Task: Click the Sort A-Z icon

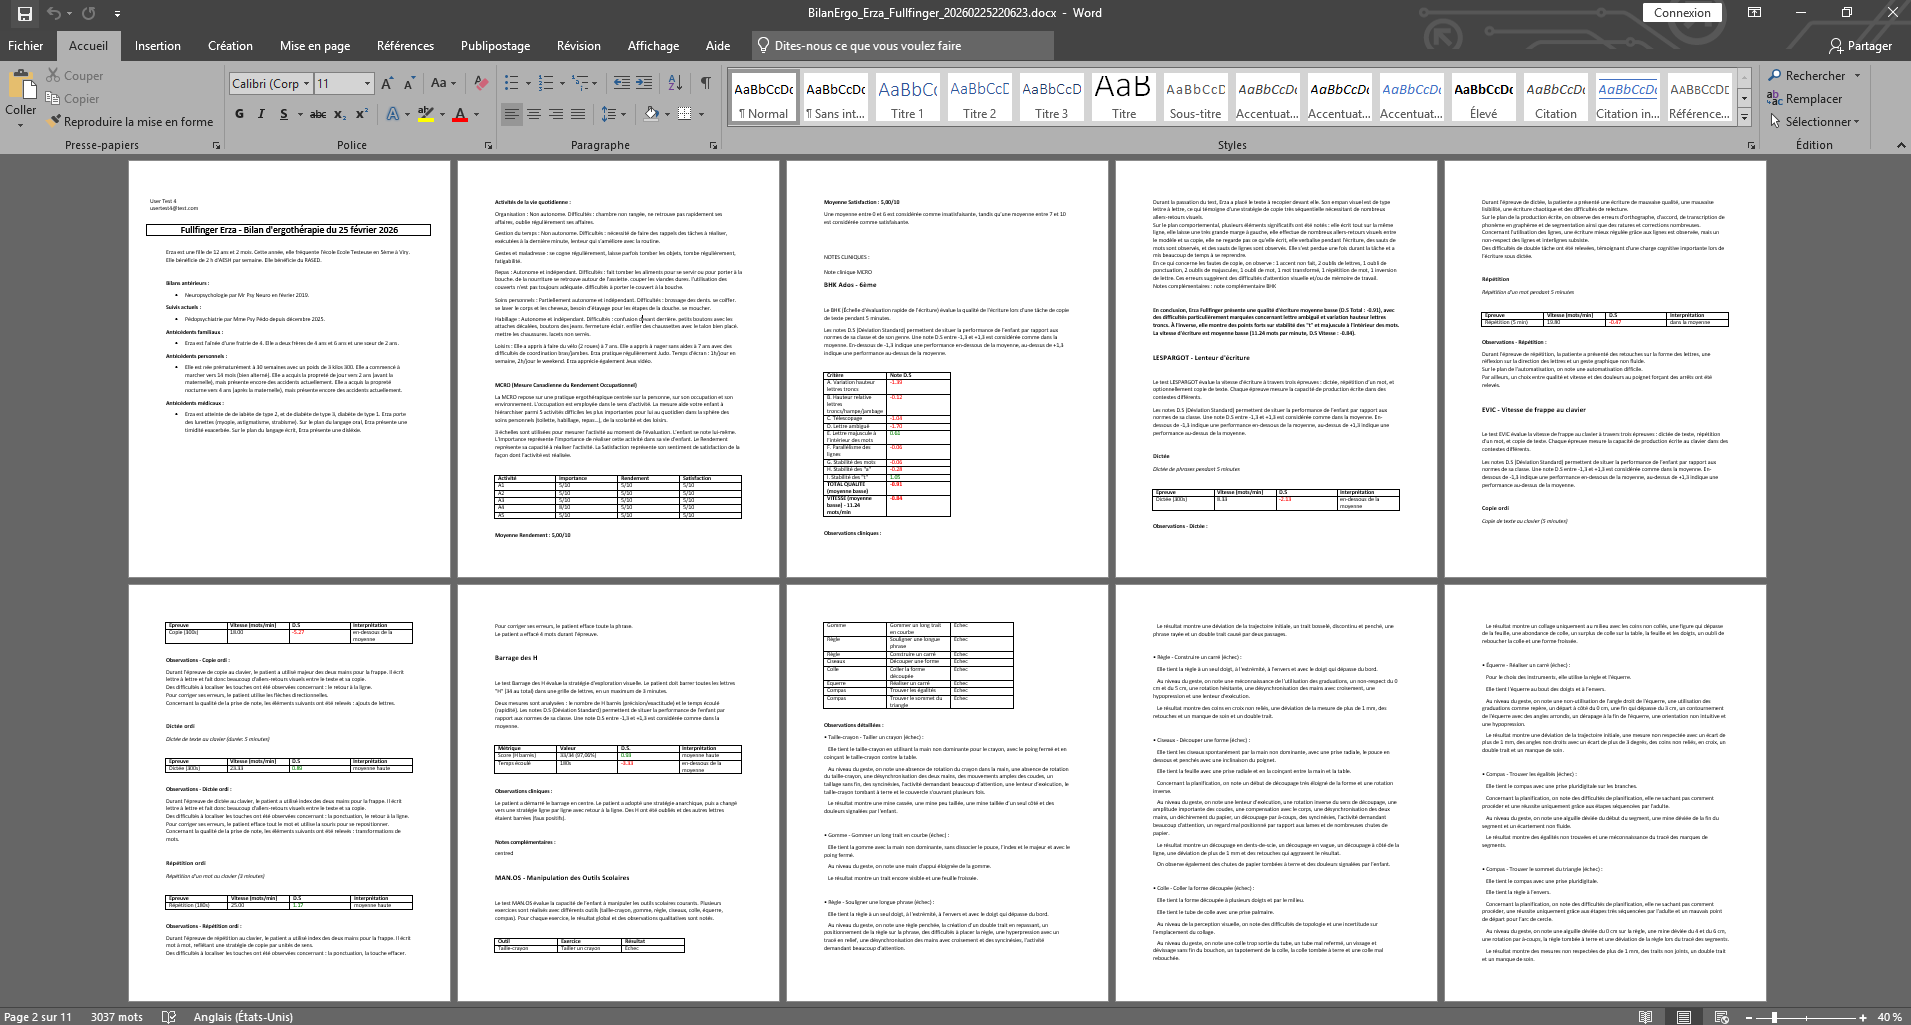Action: (x=675, y=83)
